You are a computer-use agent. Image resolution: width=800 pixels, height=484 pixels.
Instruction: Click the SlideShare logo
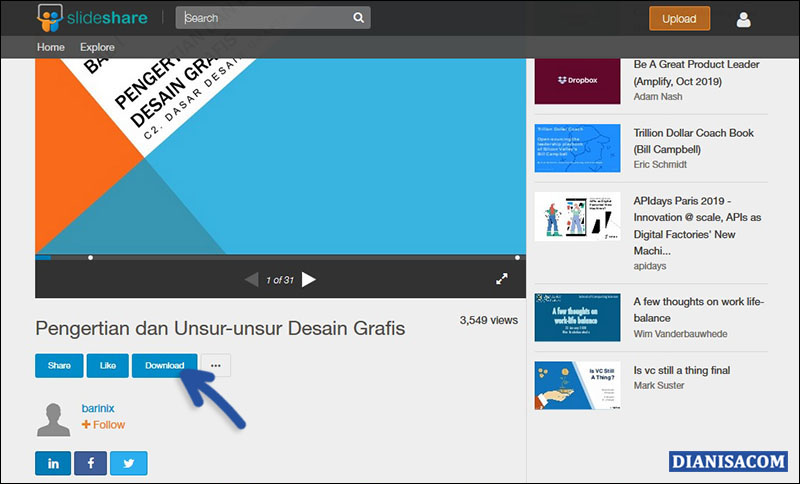(92, 18)
